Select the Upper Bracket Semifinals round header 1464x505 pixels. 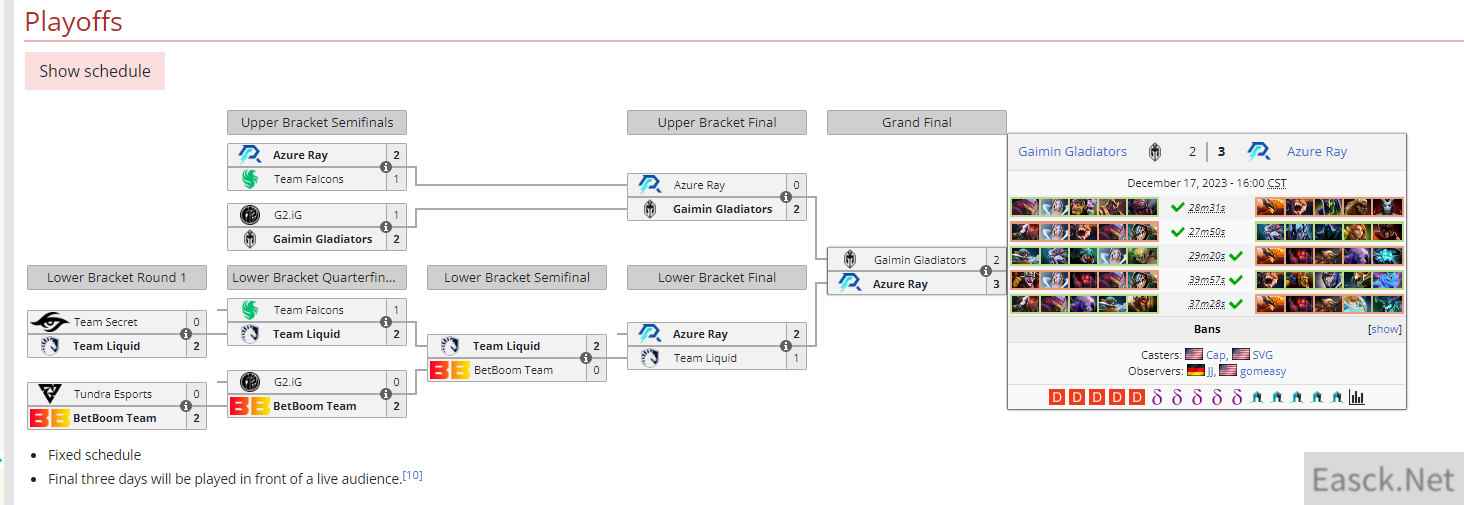(x=316, y=122)
